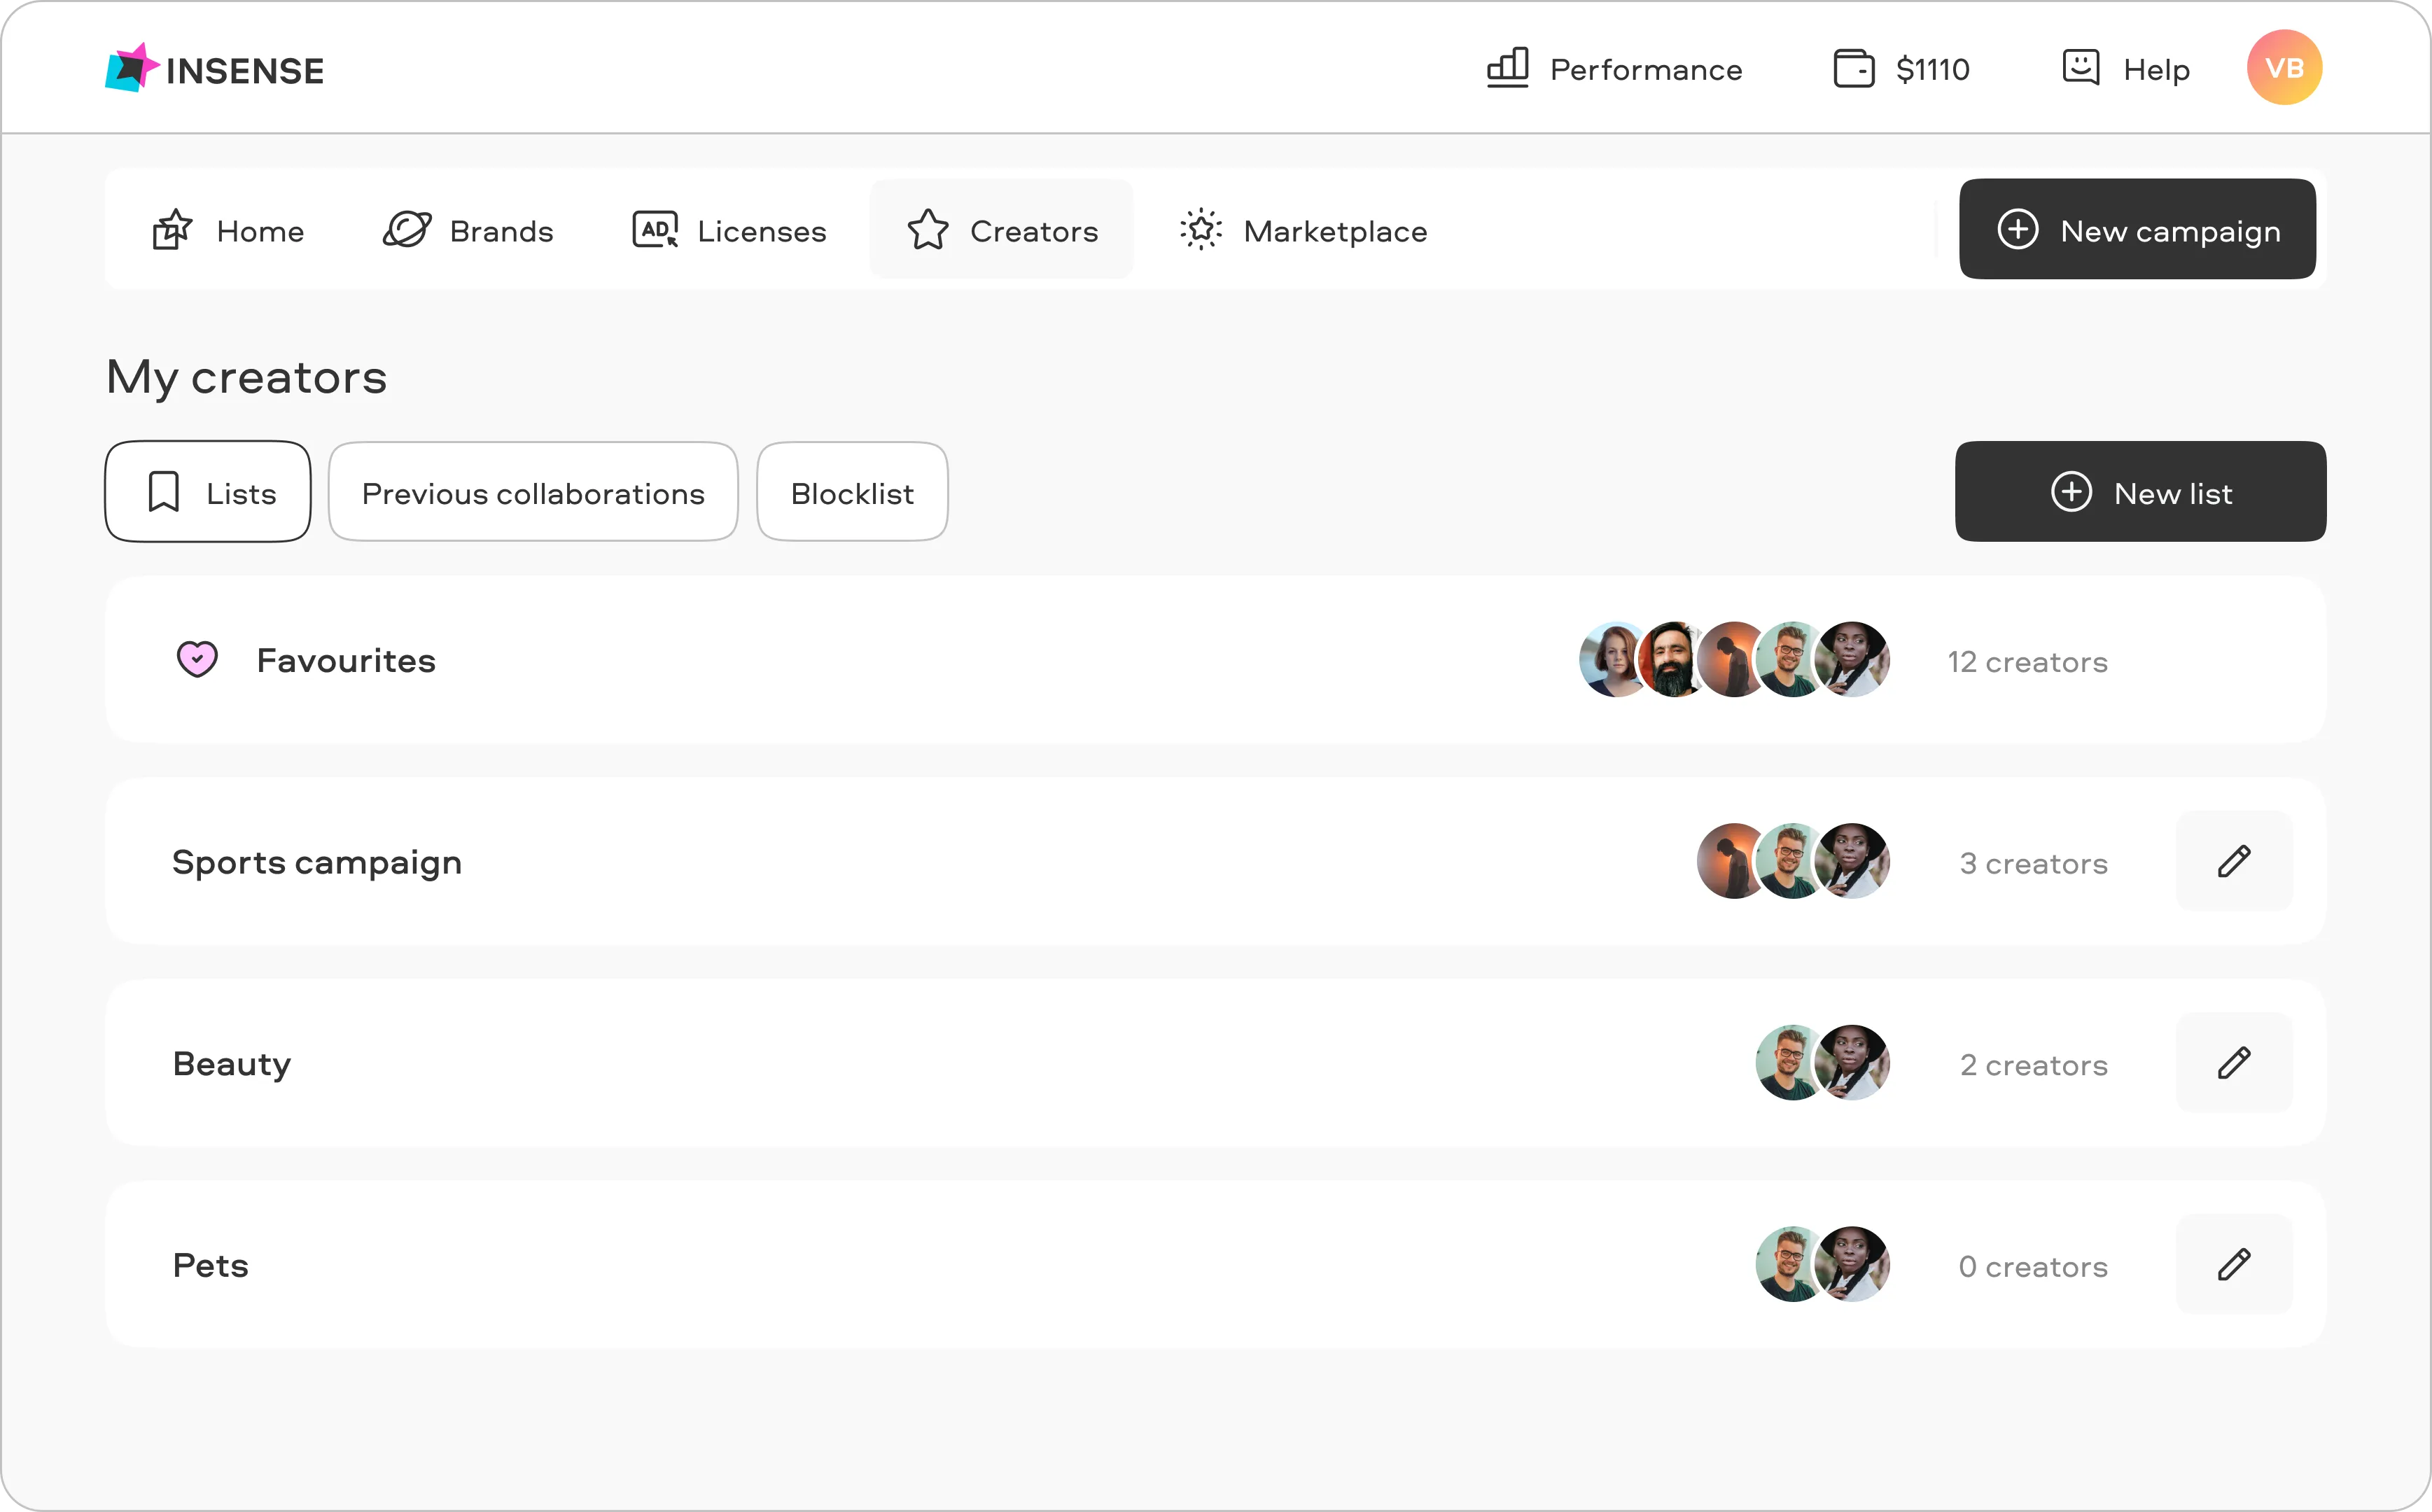Edit the Beauty list with the pencil icon
Image resolution: width=2432 pixels, height=1512 pixels.
click(2234, 1063)
